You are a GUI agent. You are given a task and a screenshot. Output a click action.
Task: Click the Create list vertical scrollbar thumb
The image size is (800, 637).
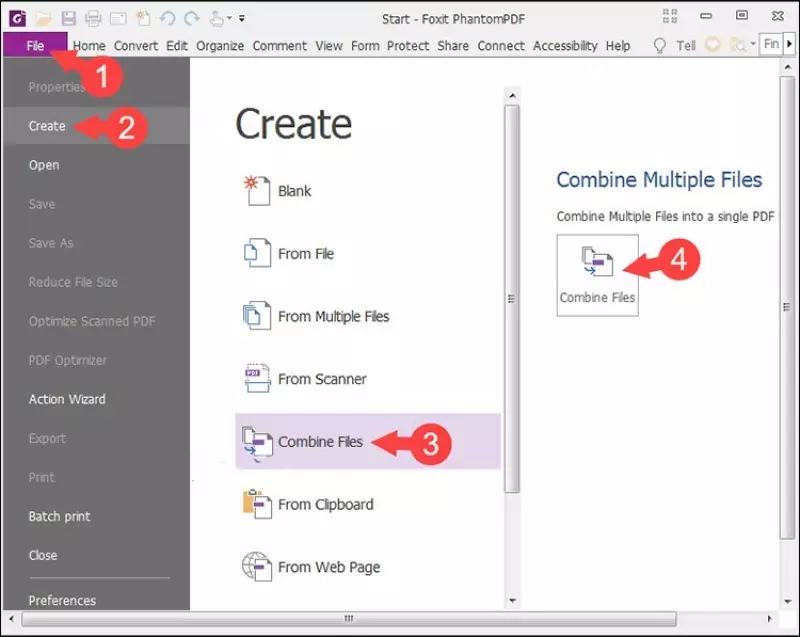[x=512, y=299]
